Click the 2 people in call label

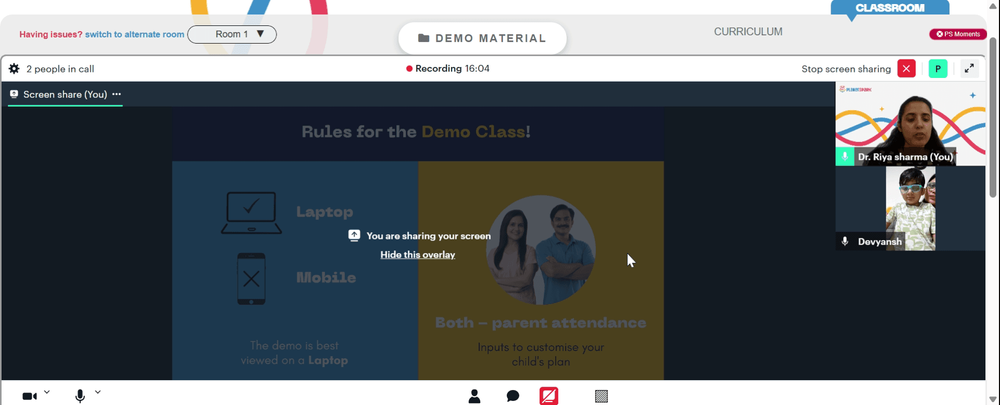[x=60, y=68]
